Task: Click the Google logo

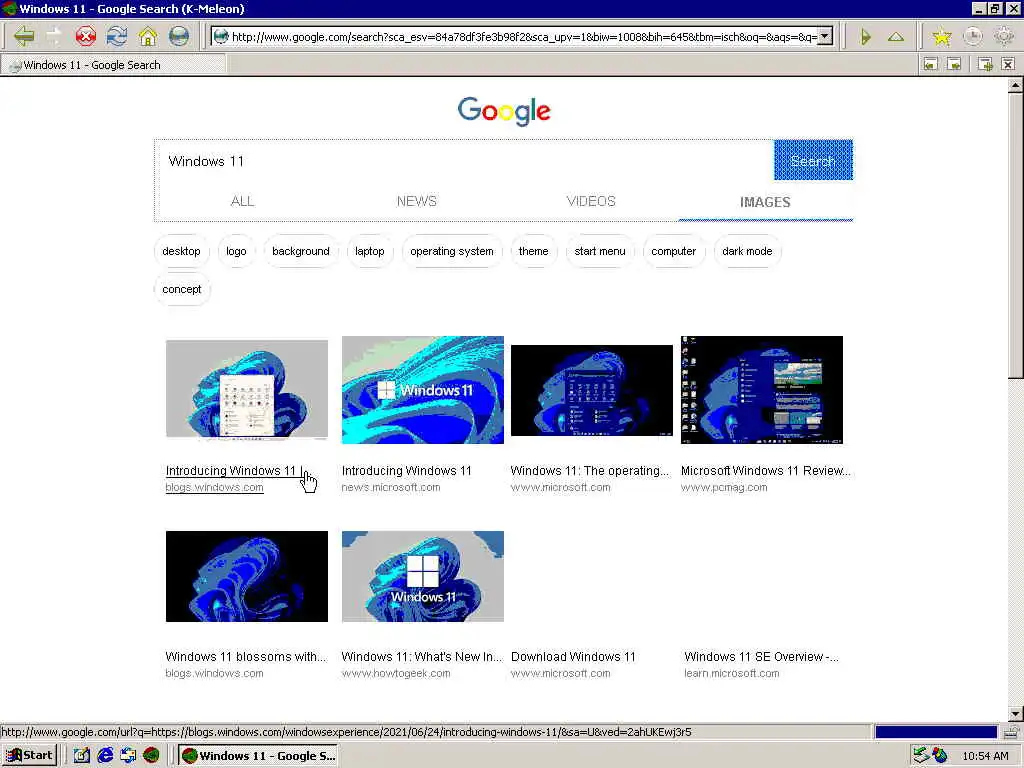Action: click(x=504, y=111)
